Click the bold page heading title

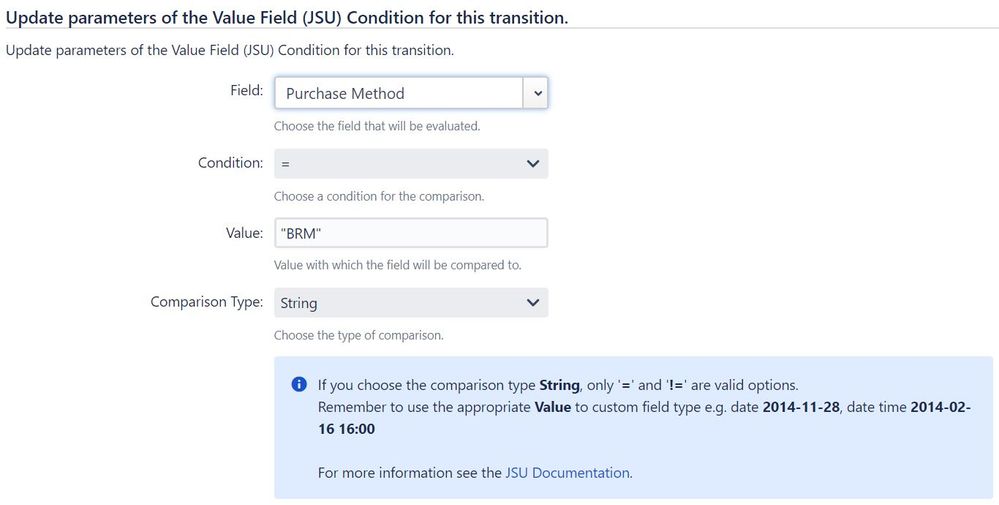[287, 17]
